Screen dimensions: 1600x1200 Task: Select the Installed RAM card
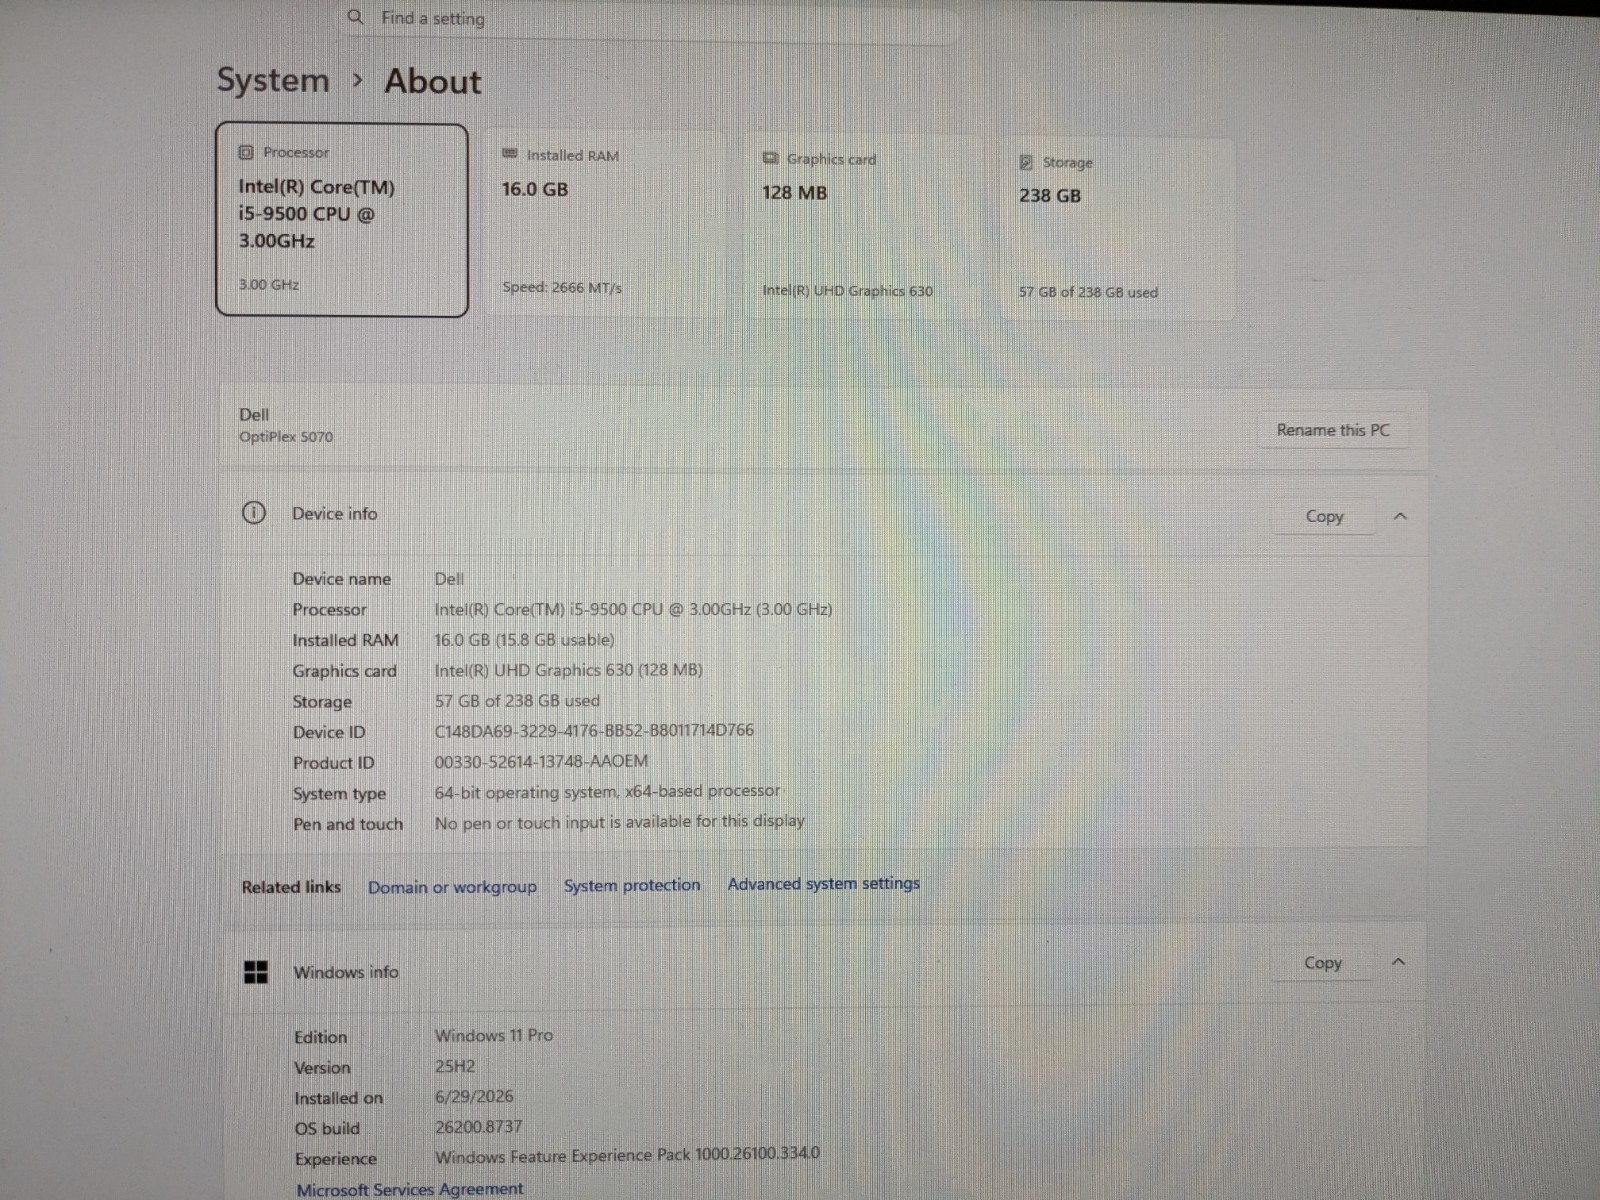605,223
